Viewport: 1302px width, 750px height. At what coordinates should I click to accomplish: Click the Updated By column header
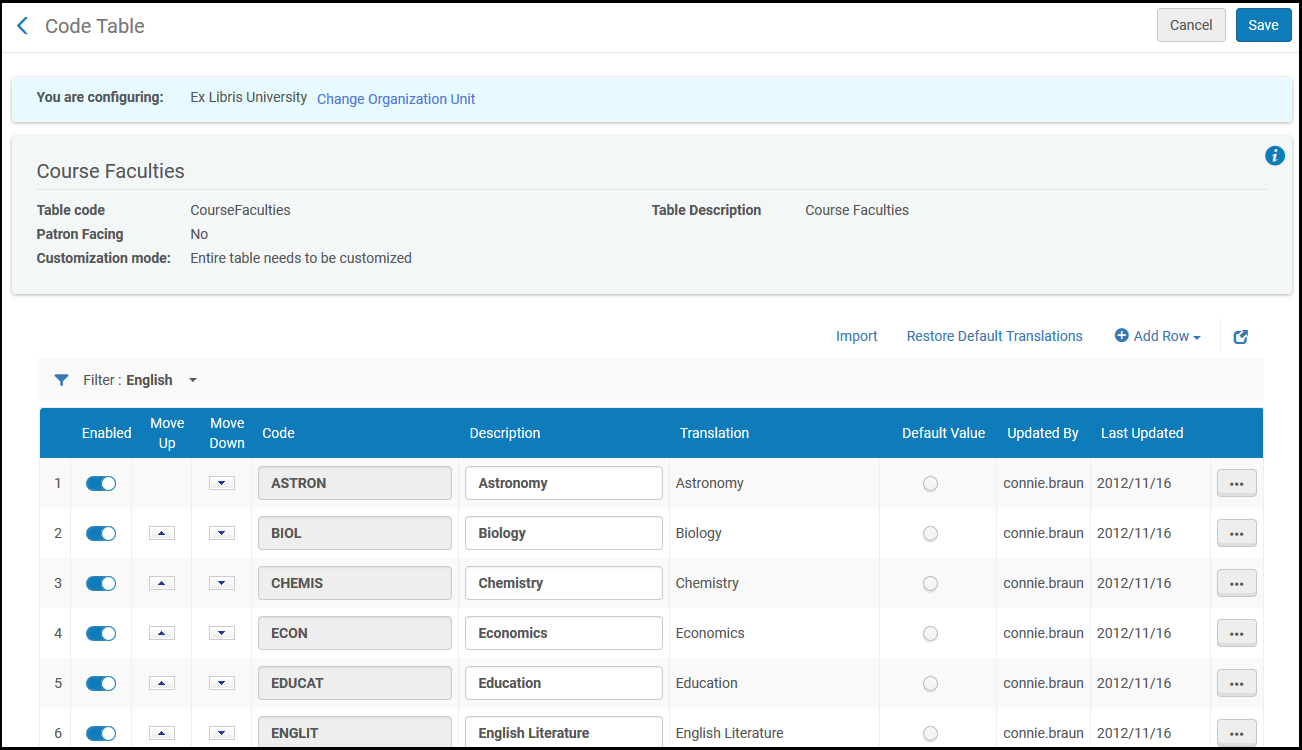tap(1043, 433)
